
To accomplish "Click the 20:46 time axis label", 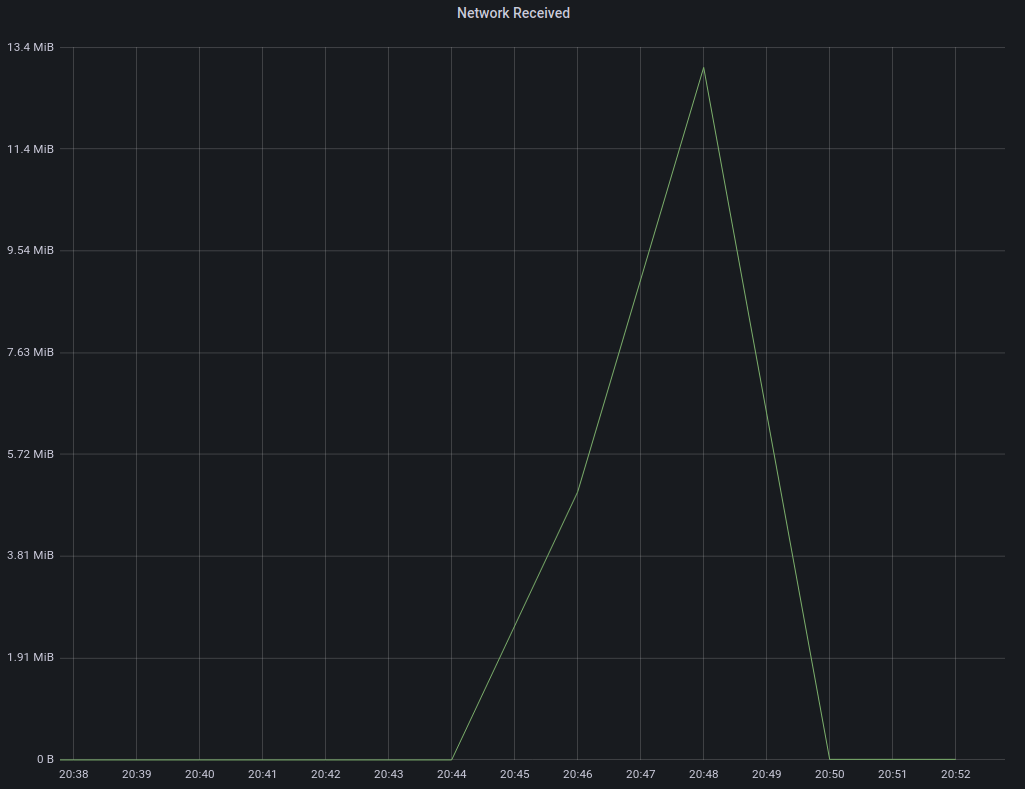I will click(577, 775).
